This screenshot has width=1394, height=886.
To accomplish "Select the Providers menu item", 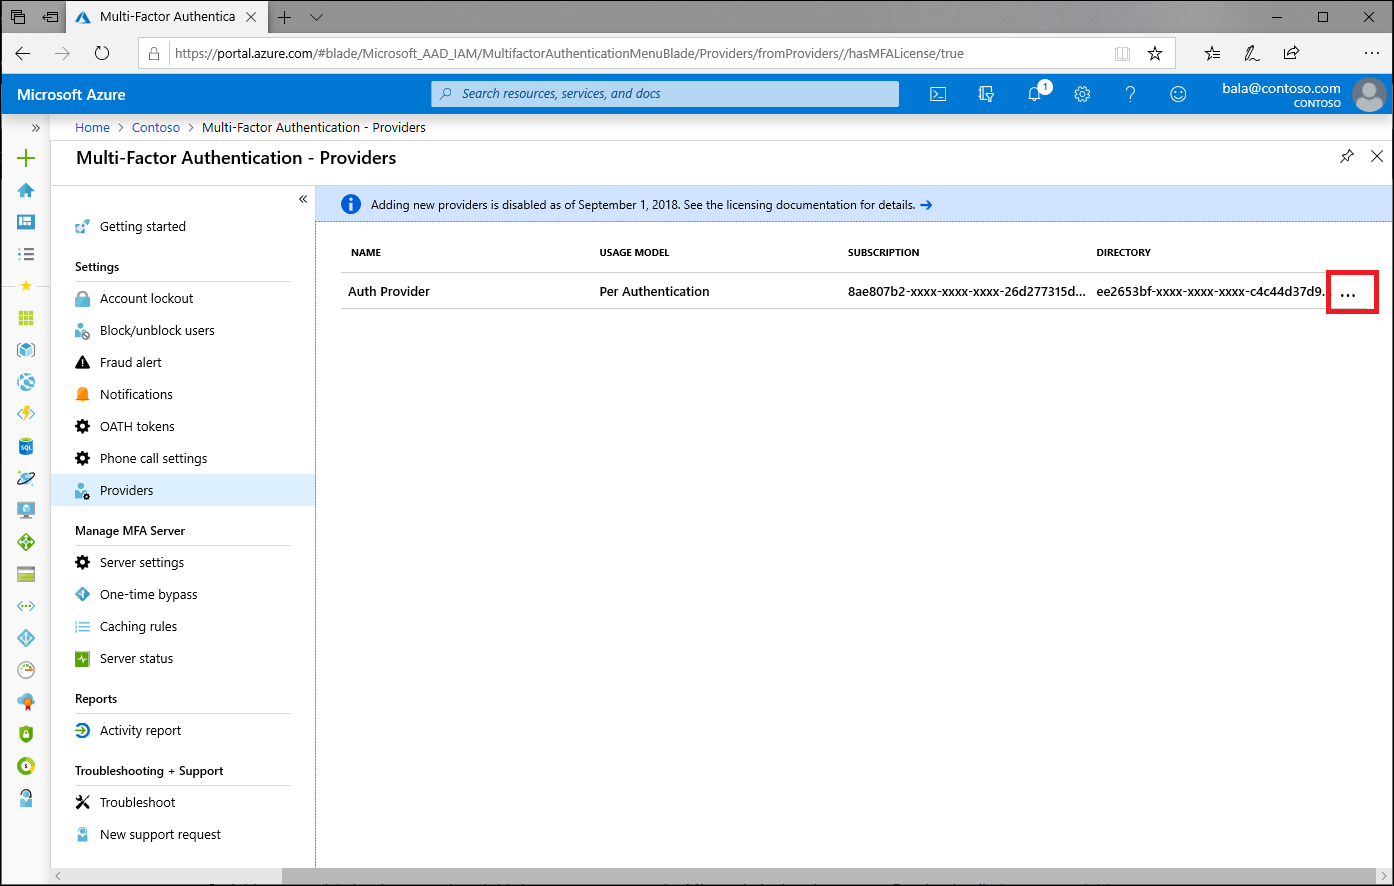I will coord(183,490).
